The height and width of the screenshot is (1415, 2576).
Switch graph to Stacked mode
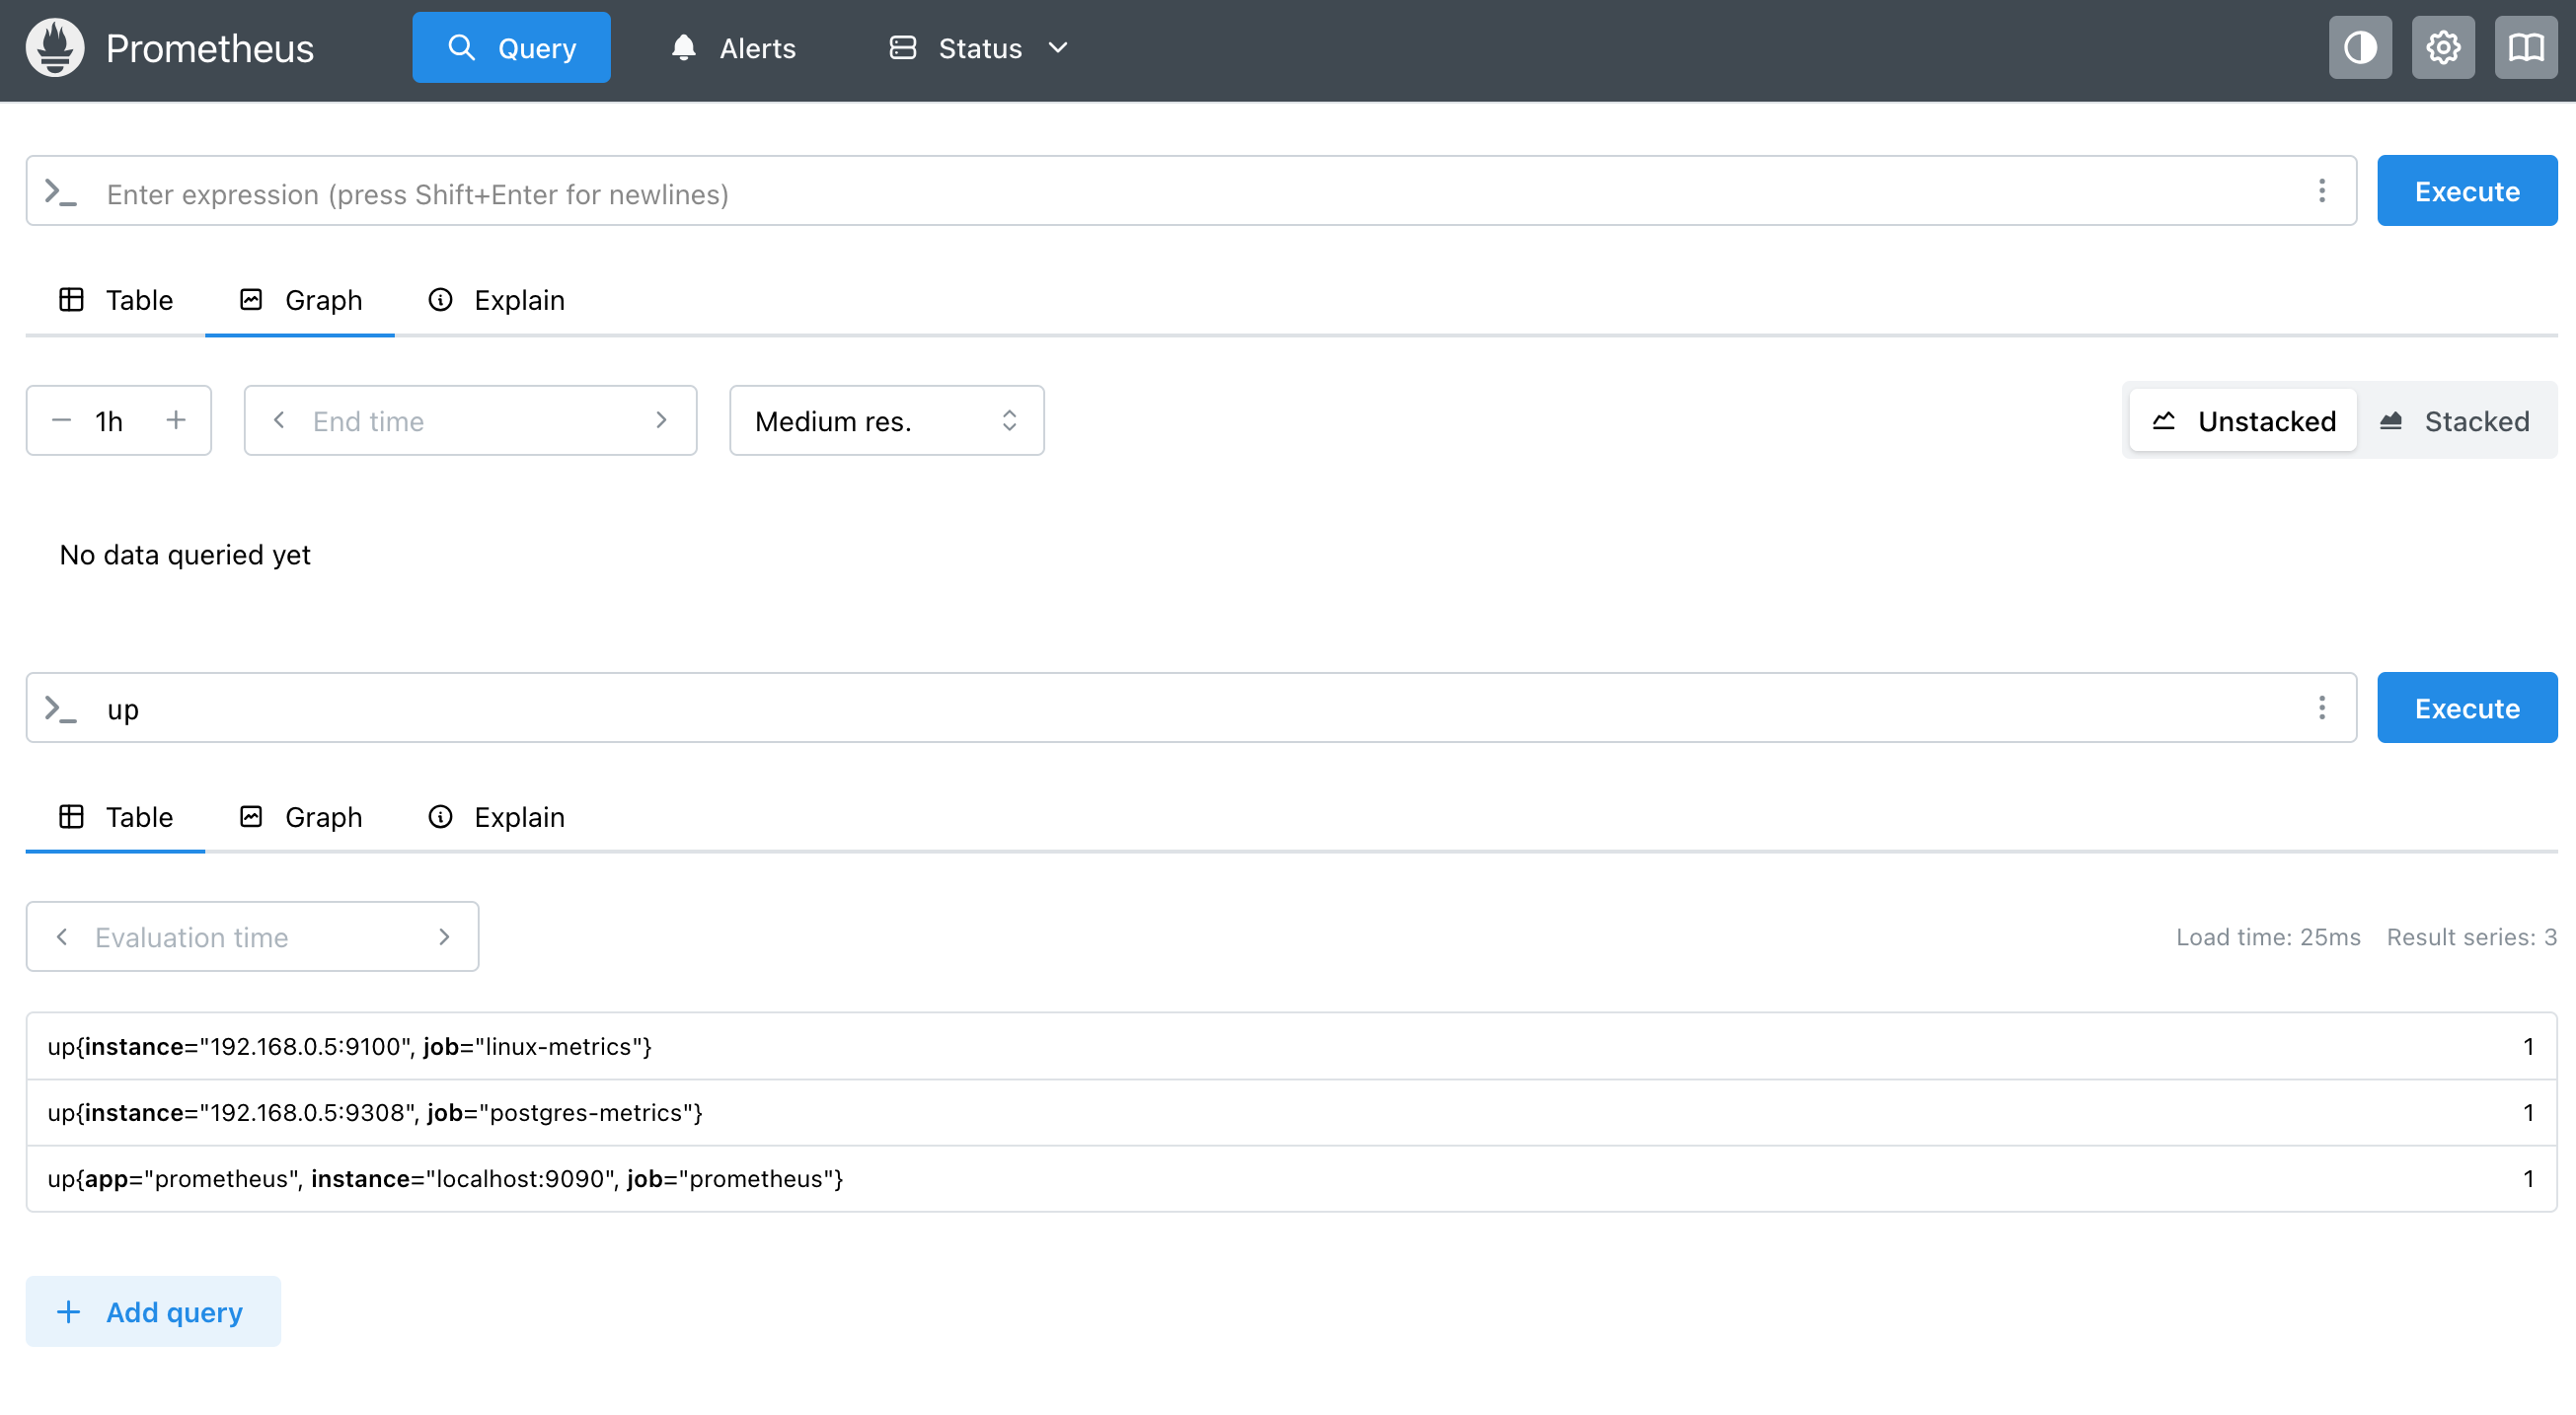[x=2456, y=421]
